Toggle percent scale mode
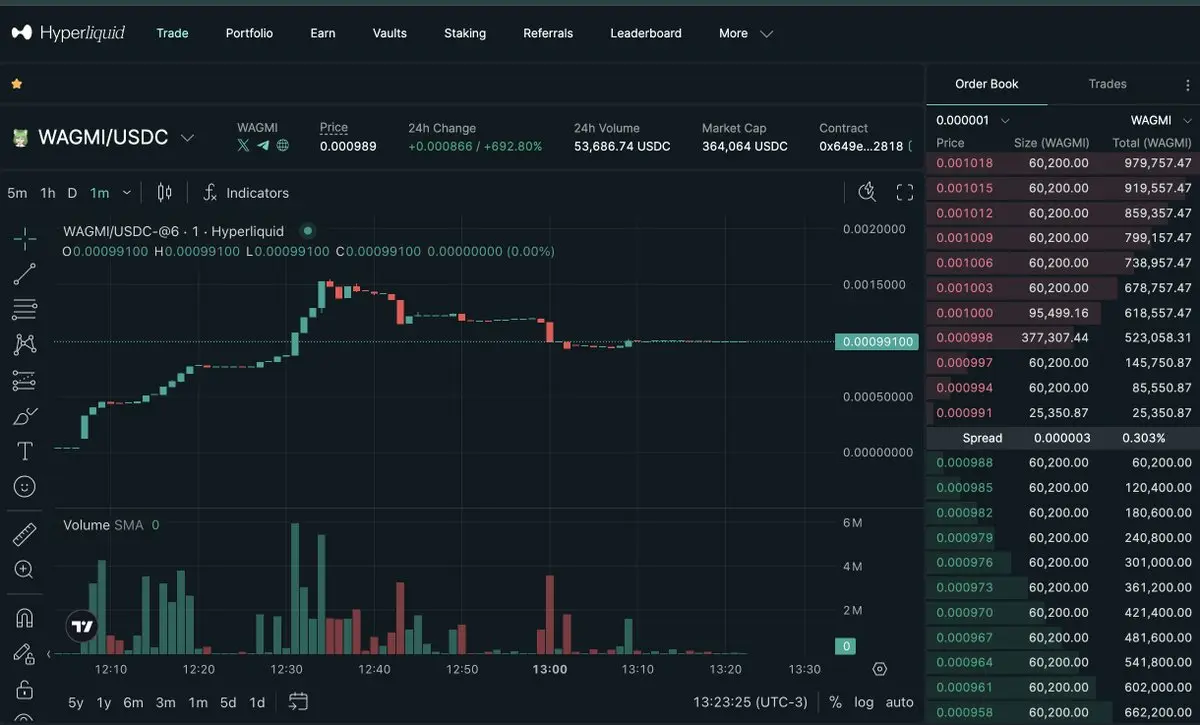Screen dimensions: 1200x725 tap(835, 702)
